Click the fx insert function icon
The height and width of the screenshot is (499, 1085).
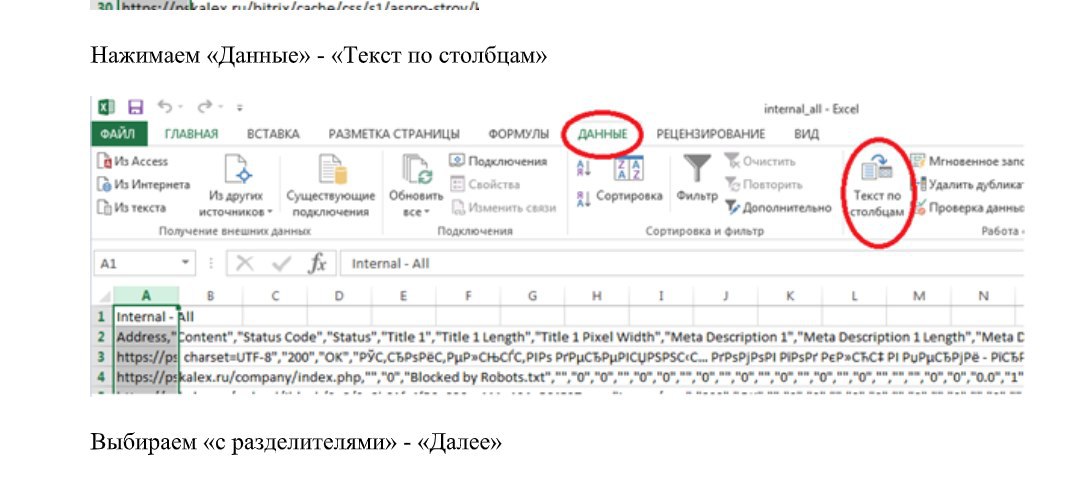click(318, 264)
